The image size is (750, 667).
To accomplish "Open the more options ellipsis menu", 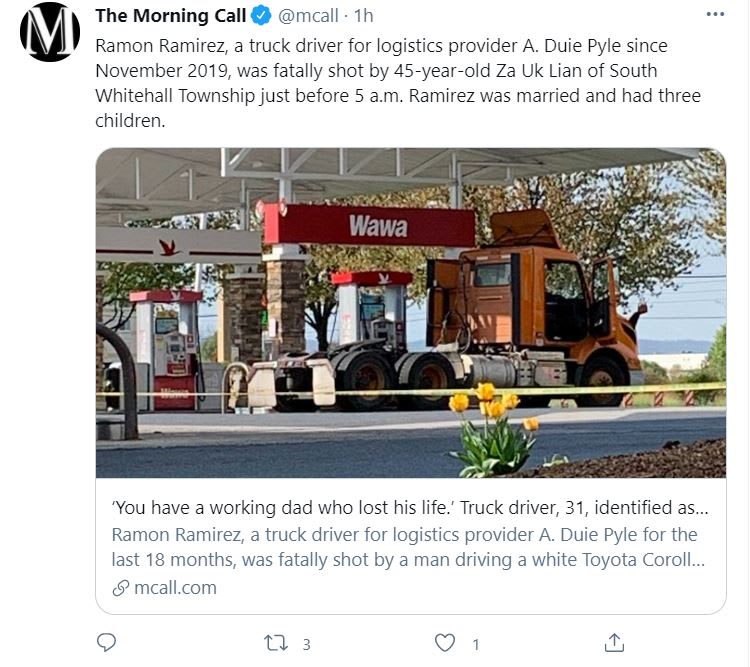I will point(714,15).
